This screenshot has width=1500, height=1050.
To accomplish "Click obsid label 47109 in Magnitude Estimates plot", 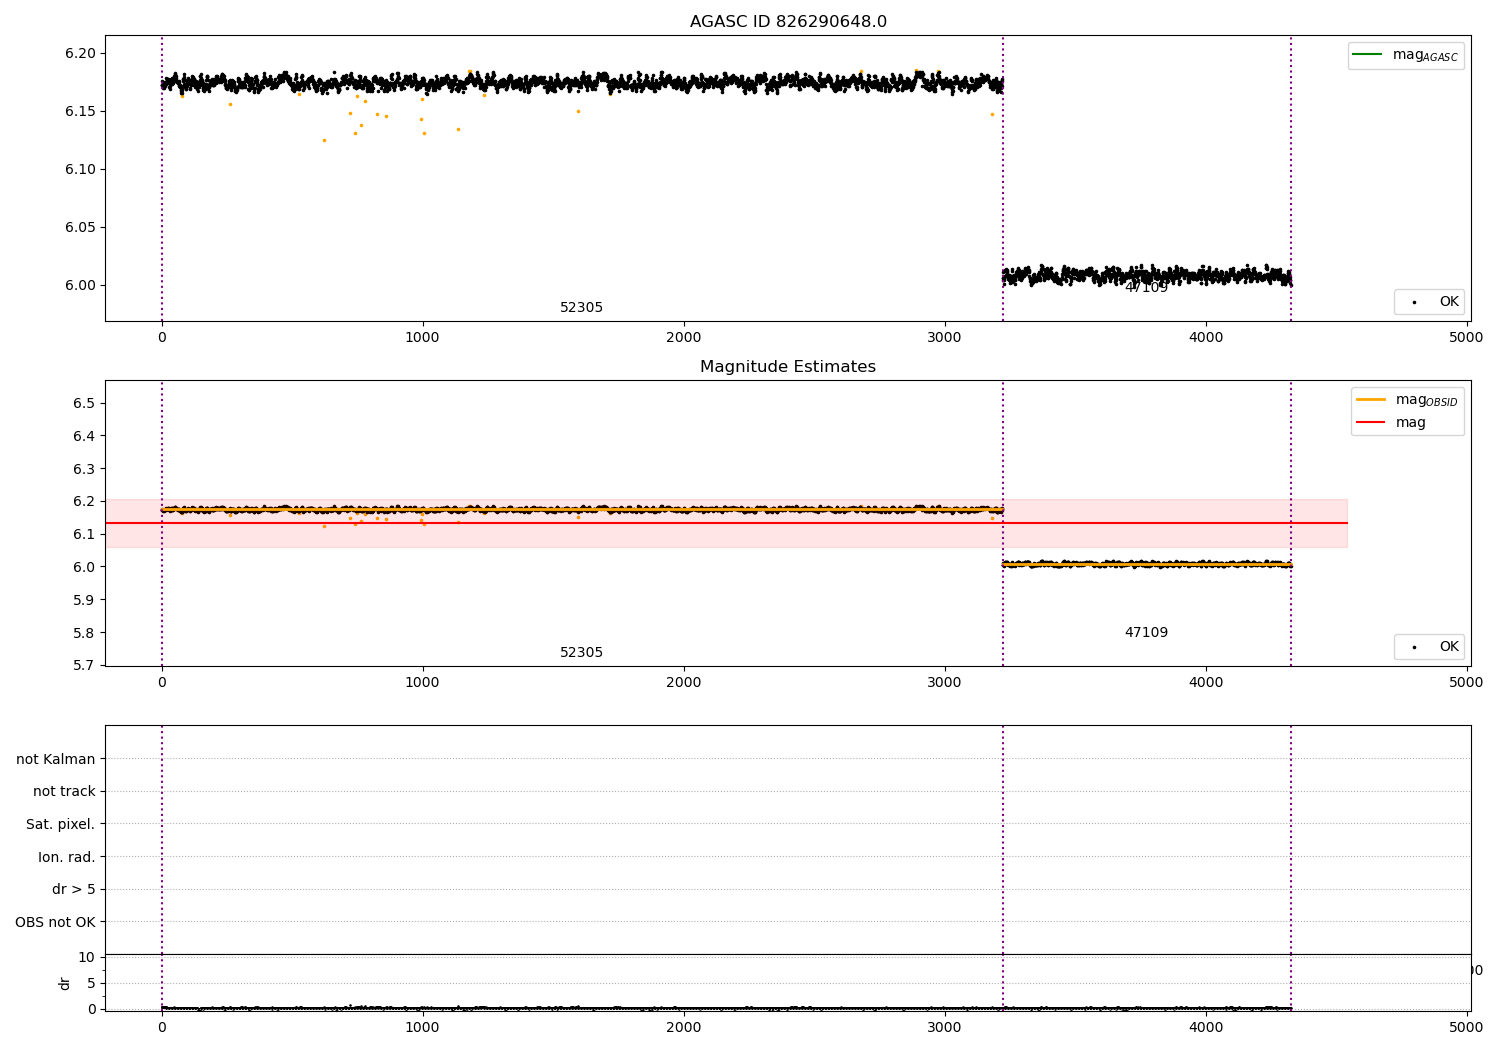I will 1146,633.
